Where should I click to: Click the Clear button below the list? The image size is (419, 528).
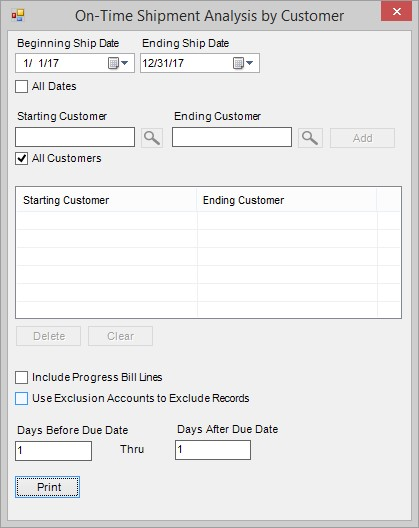[121, 336]
